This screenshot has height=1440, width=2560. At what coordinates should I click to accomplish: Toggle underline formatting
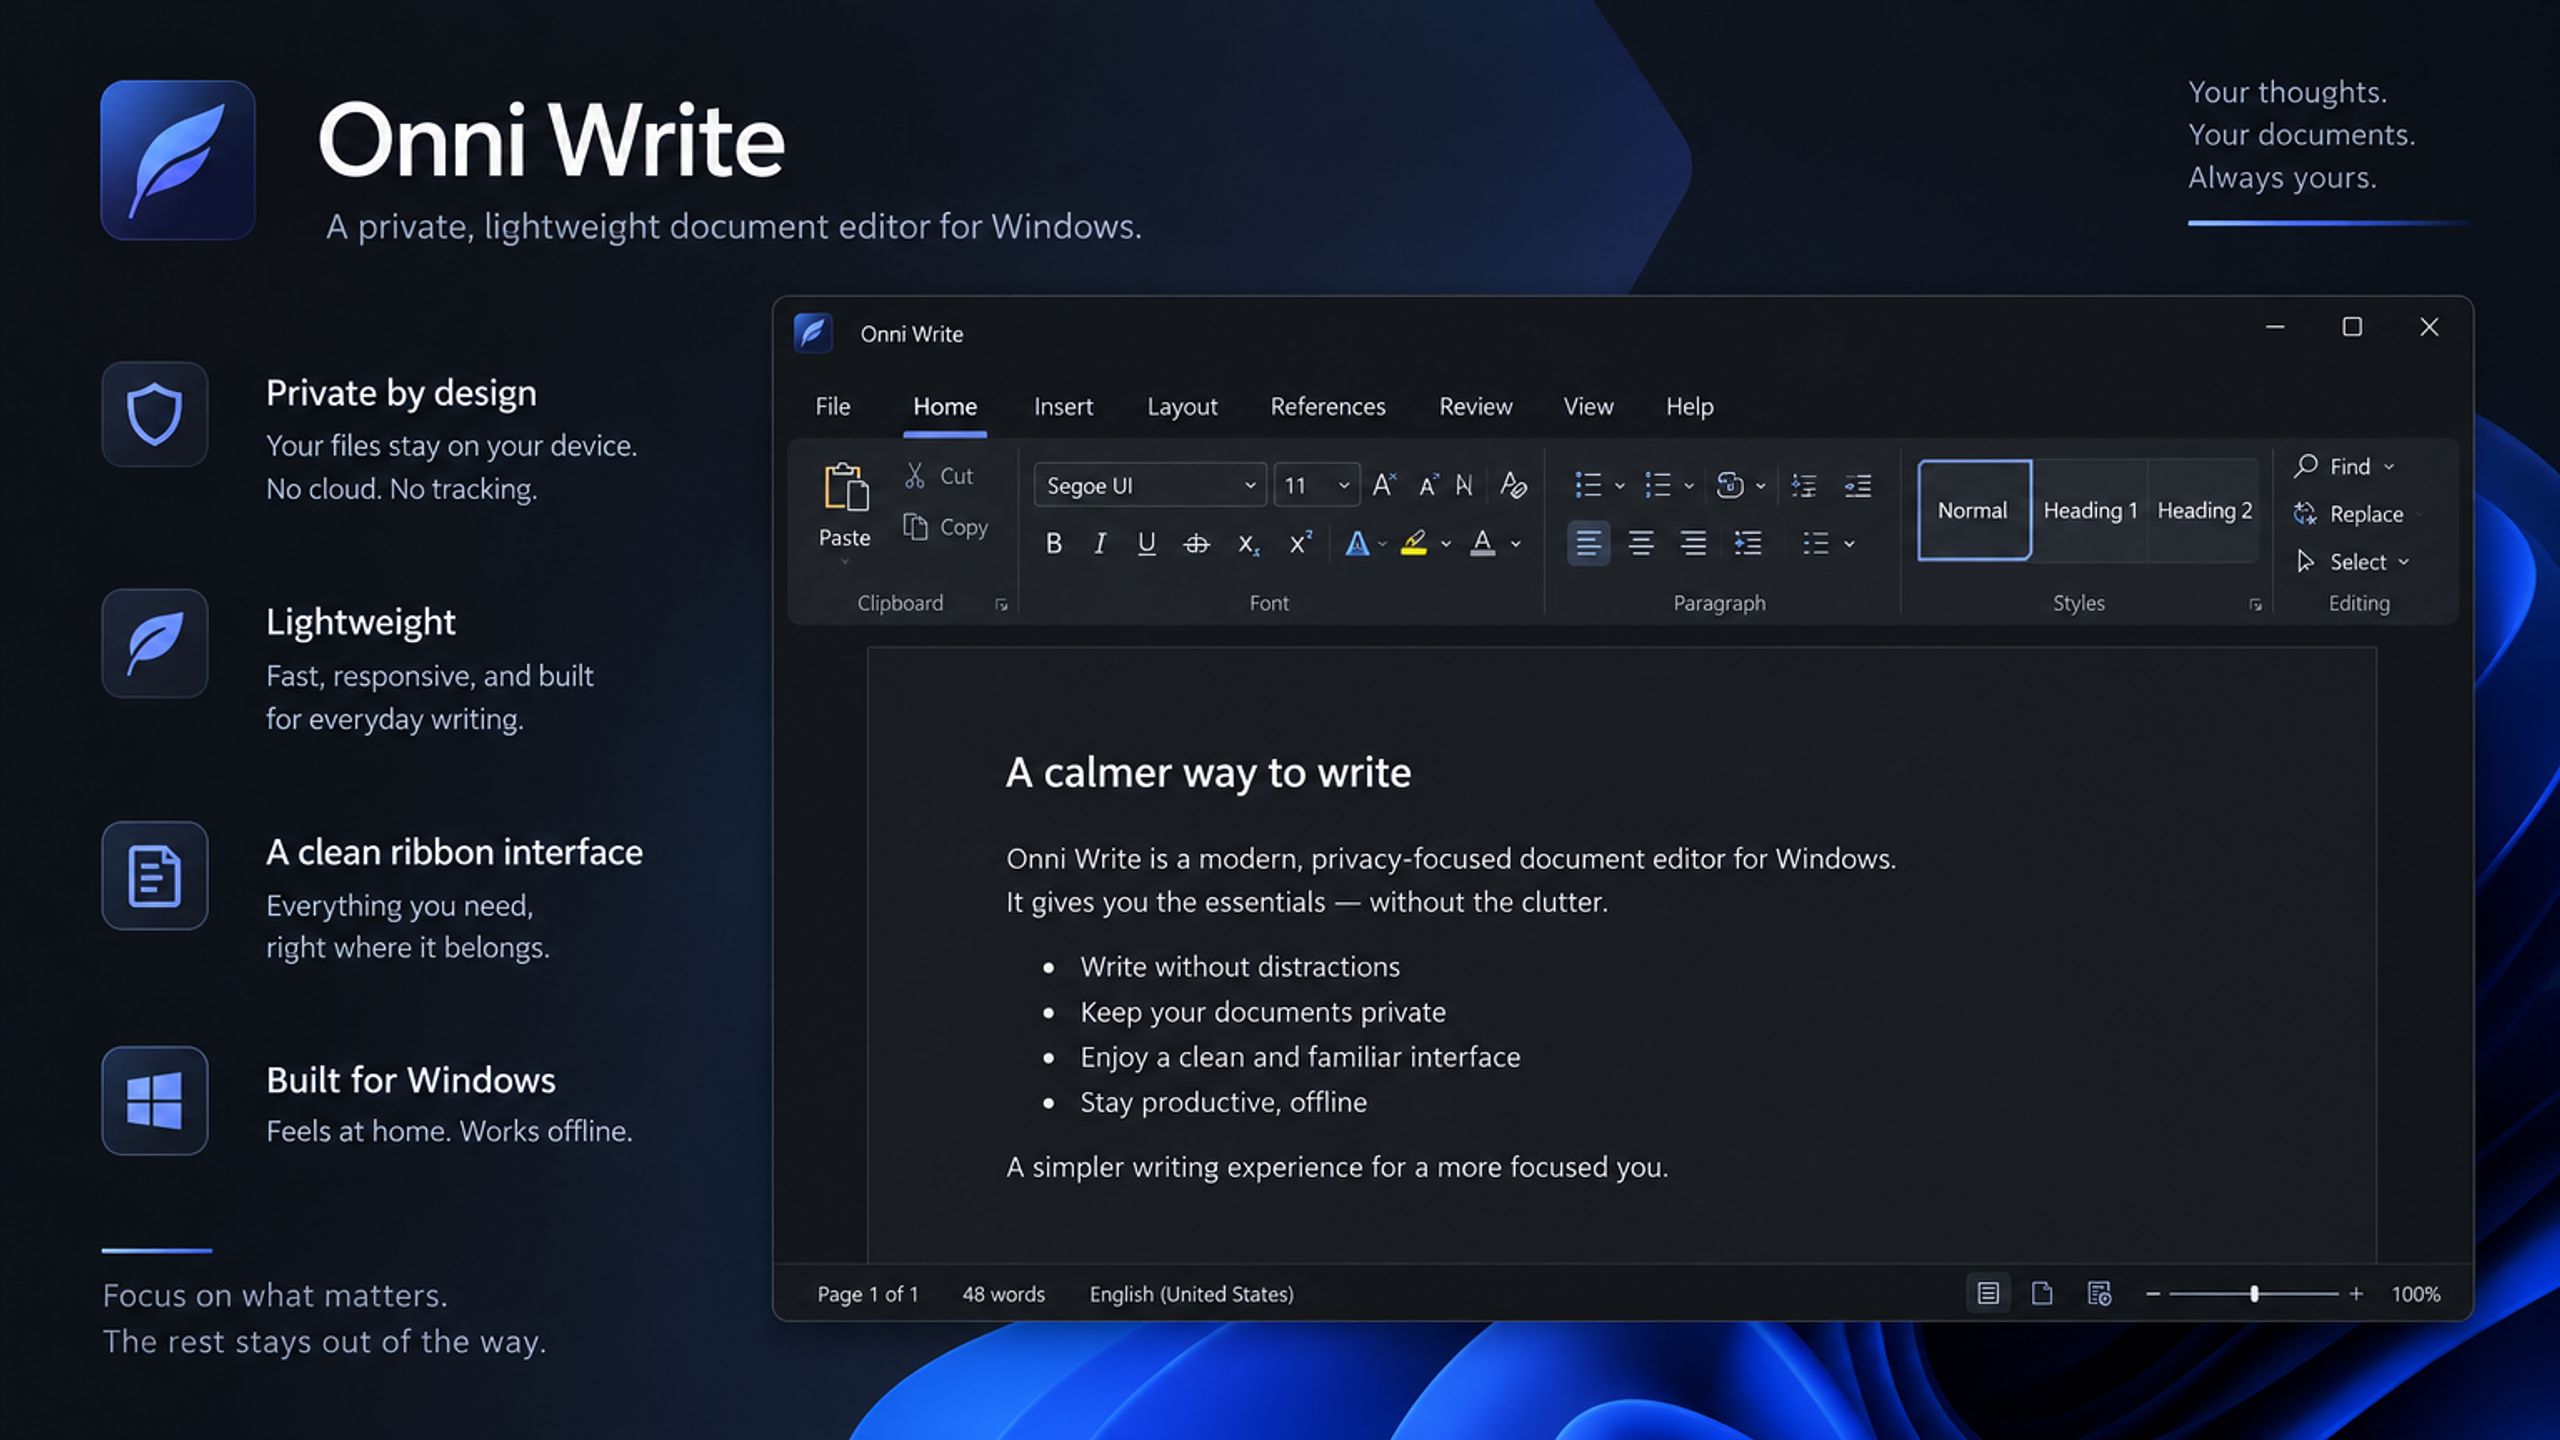[x=1147, y=543]
